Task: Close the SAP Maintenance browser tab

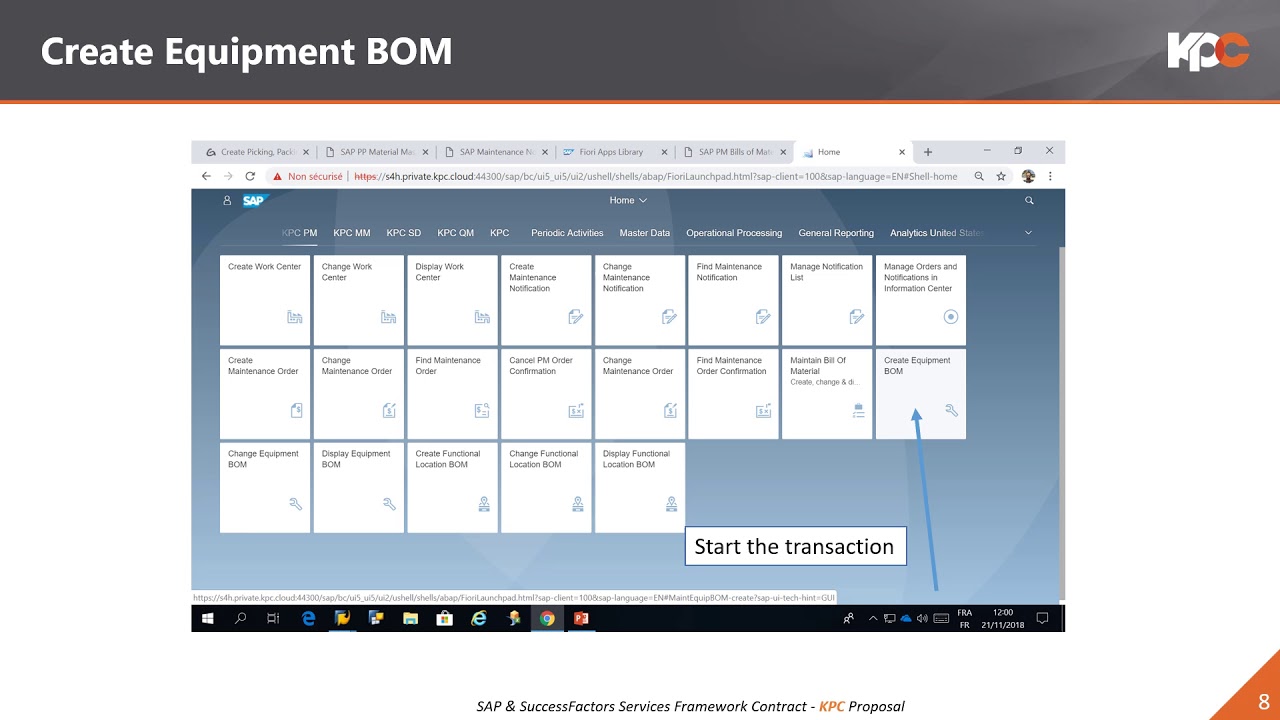Action: [545, 152]
